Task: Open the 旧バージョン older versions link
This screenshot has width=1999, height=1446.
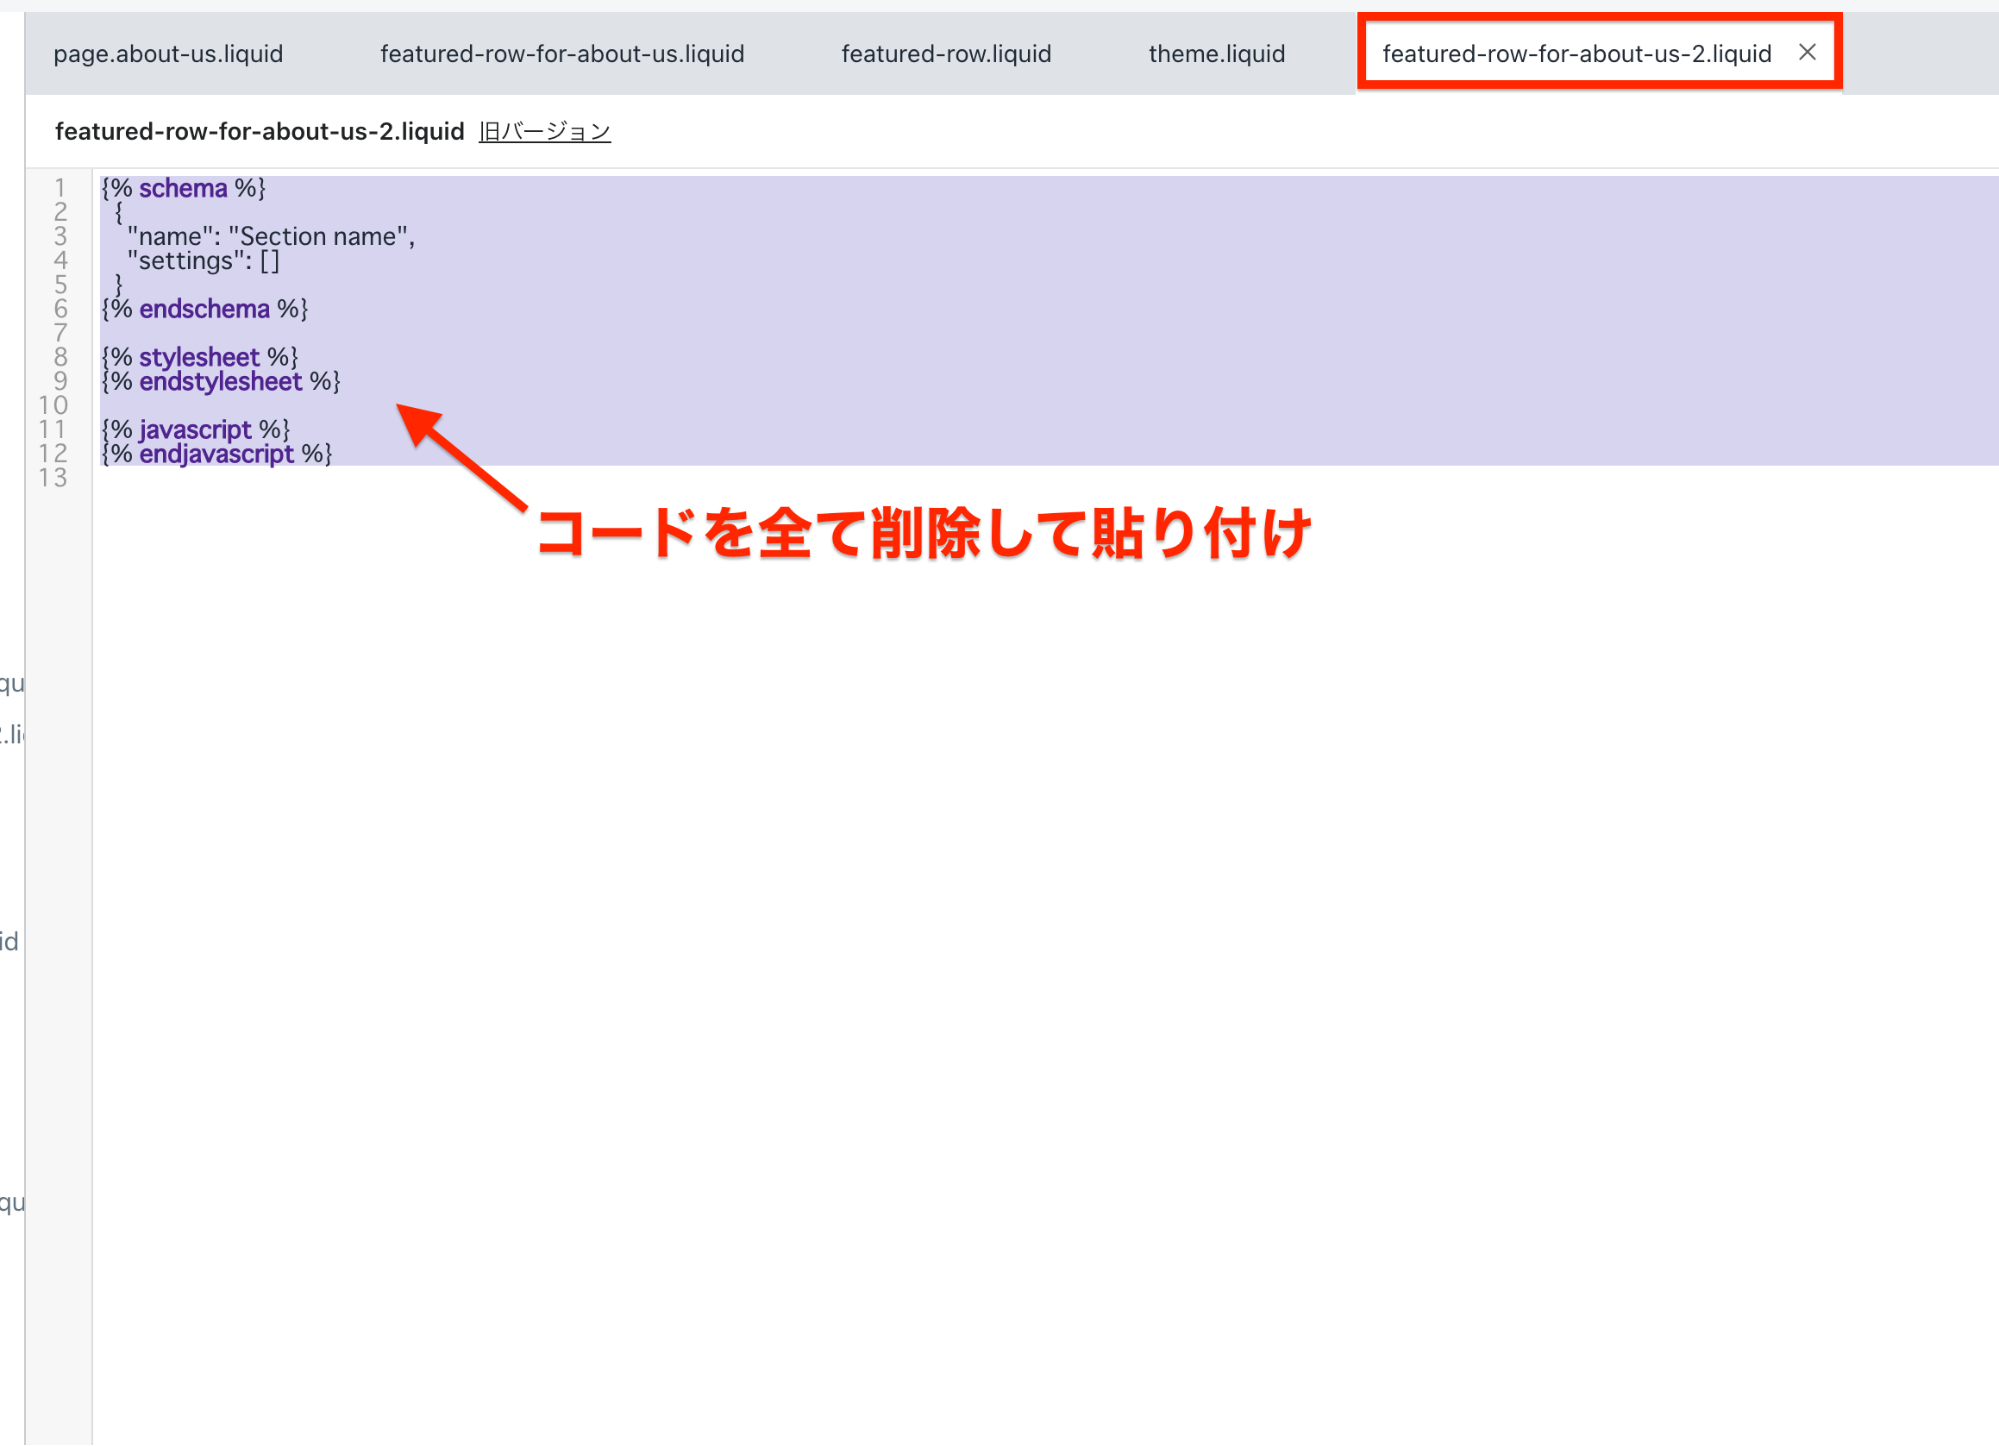Action: (544, 132)
